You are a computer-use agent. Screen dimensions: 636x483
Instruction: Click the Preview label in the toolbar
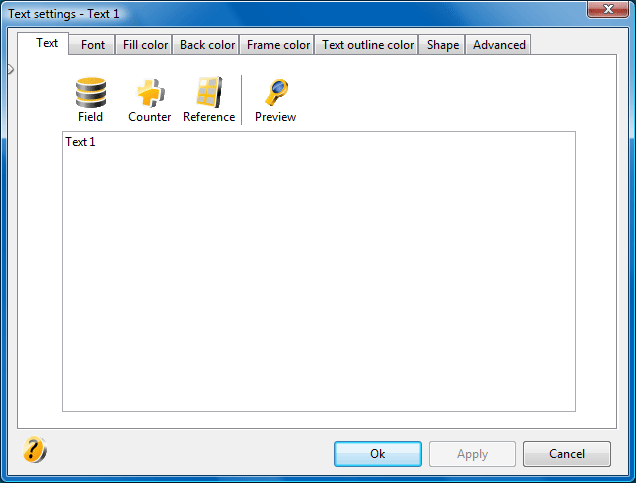coord(275,117)
